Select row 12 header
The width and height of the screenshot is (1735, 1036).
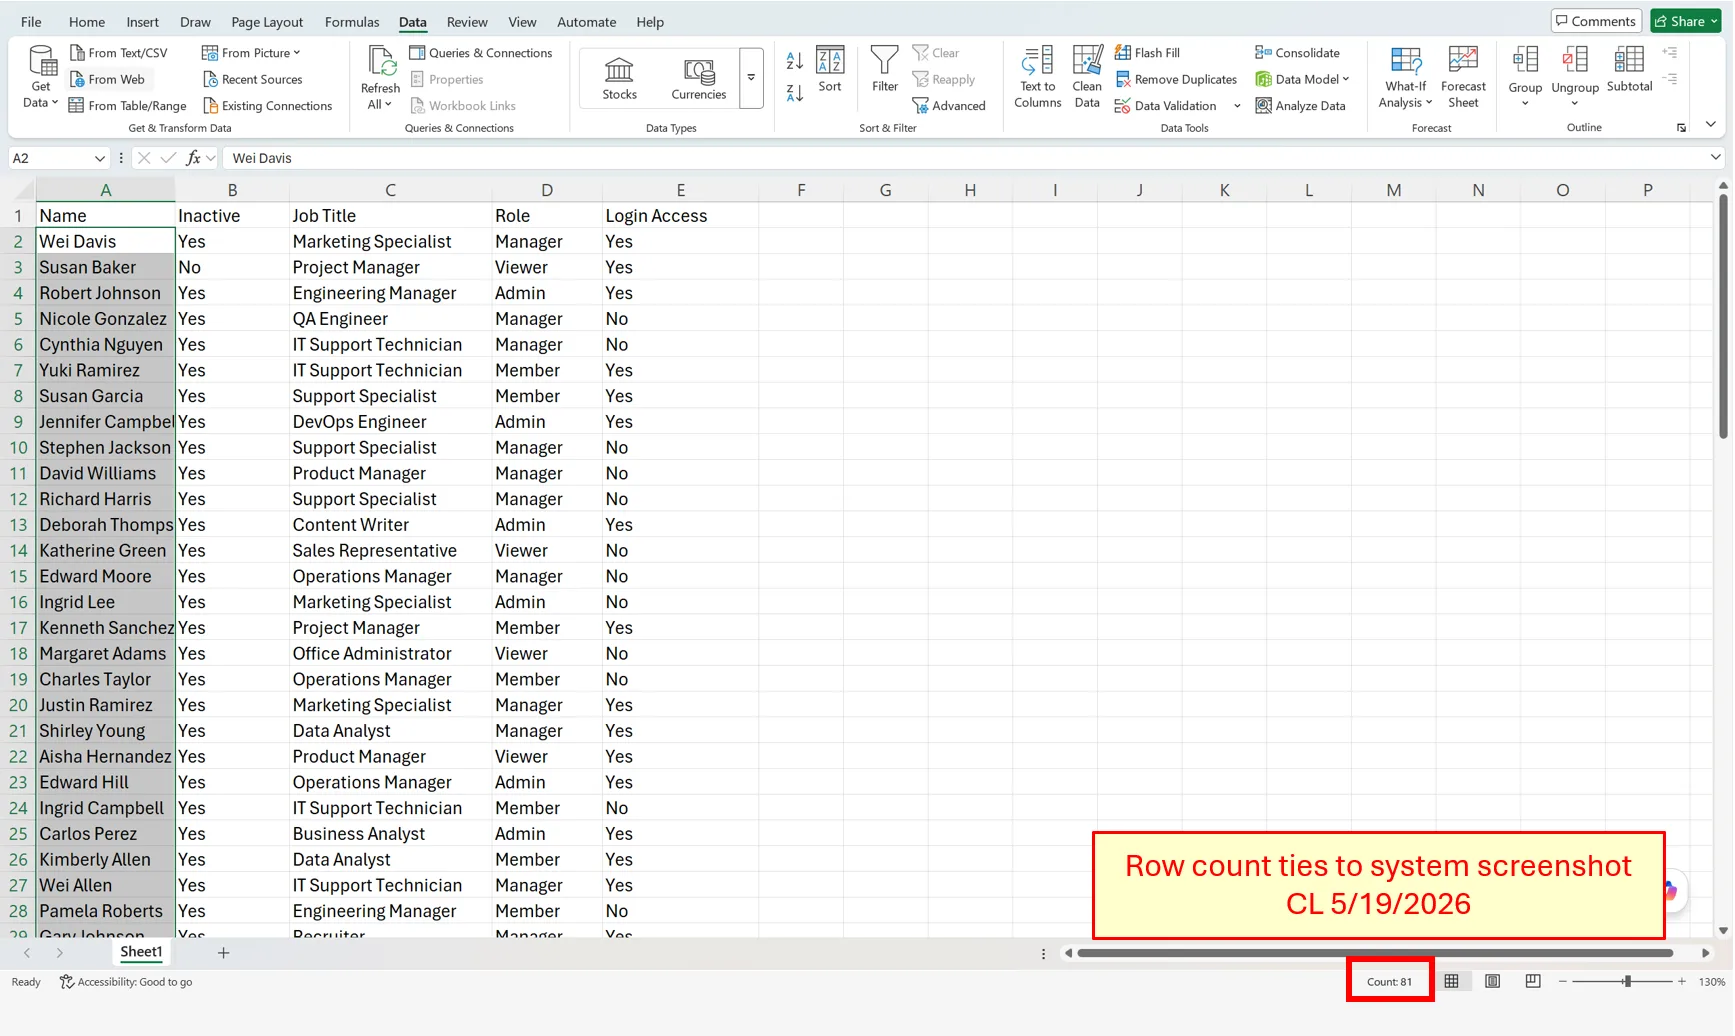tap(18, 499)
